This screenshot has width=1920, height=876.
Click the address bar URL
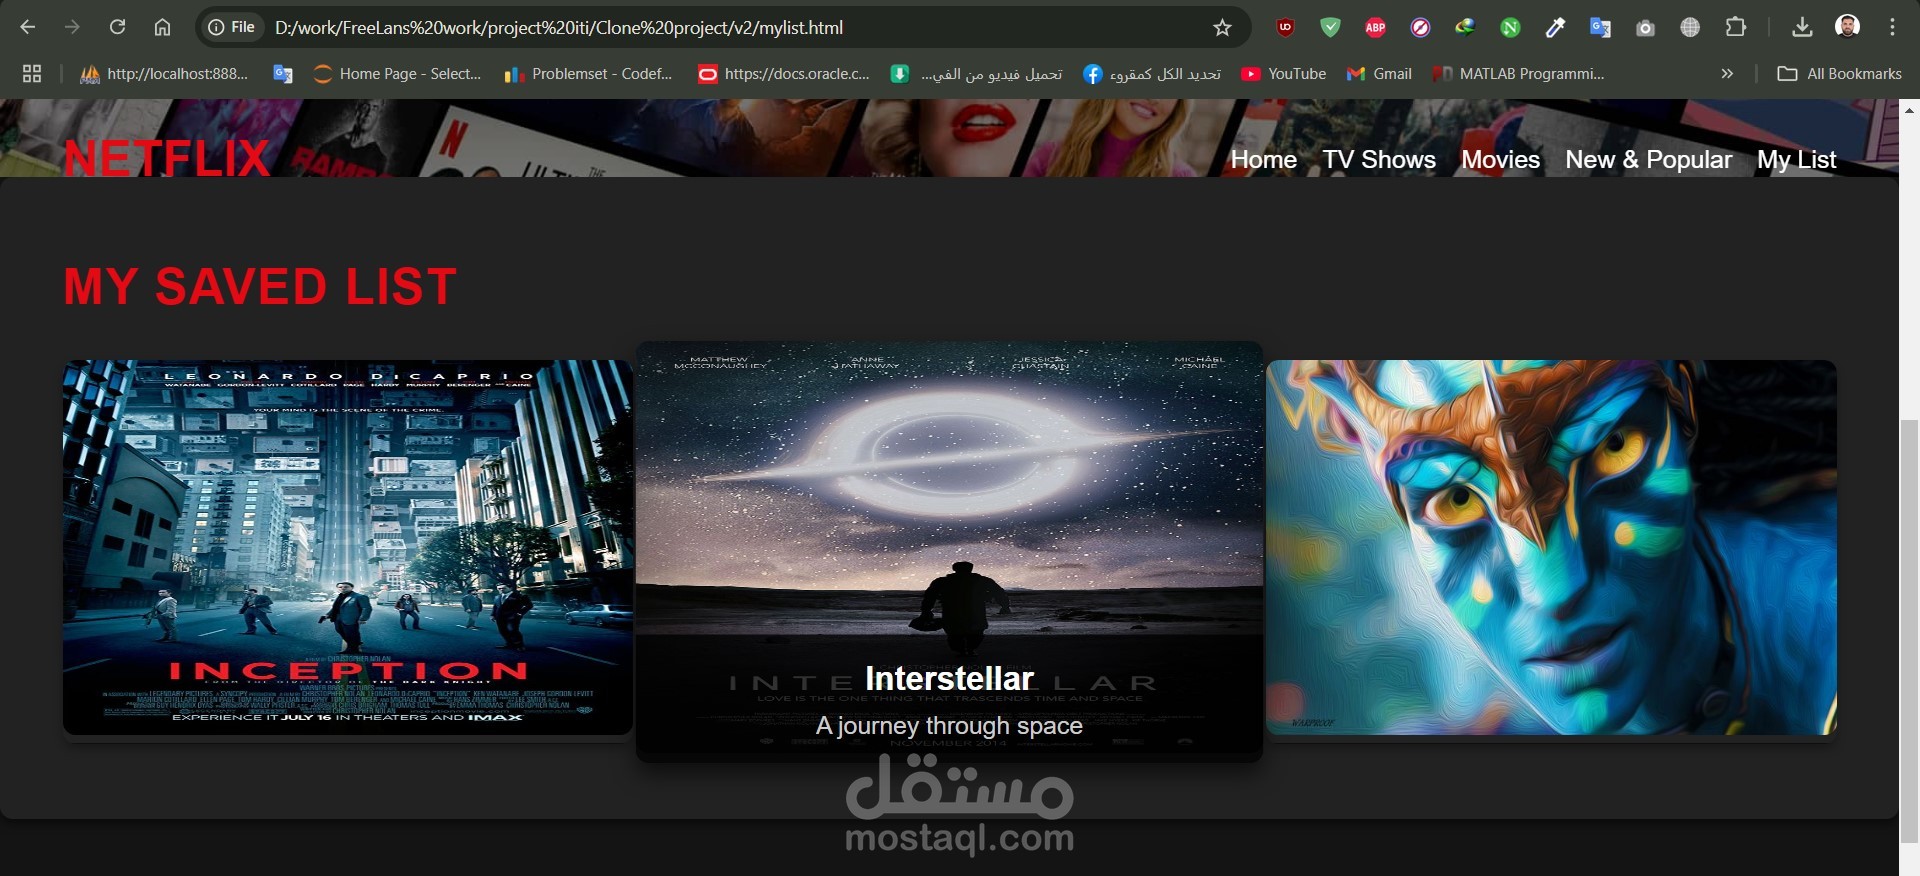coord(559,27)
